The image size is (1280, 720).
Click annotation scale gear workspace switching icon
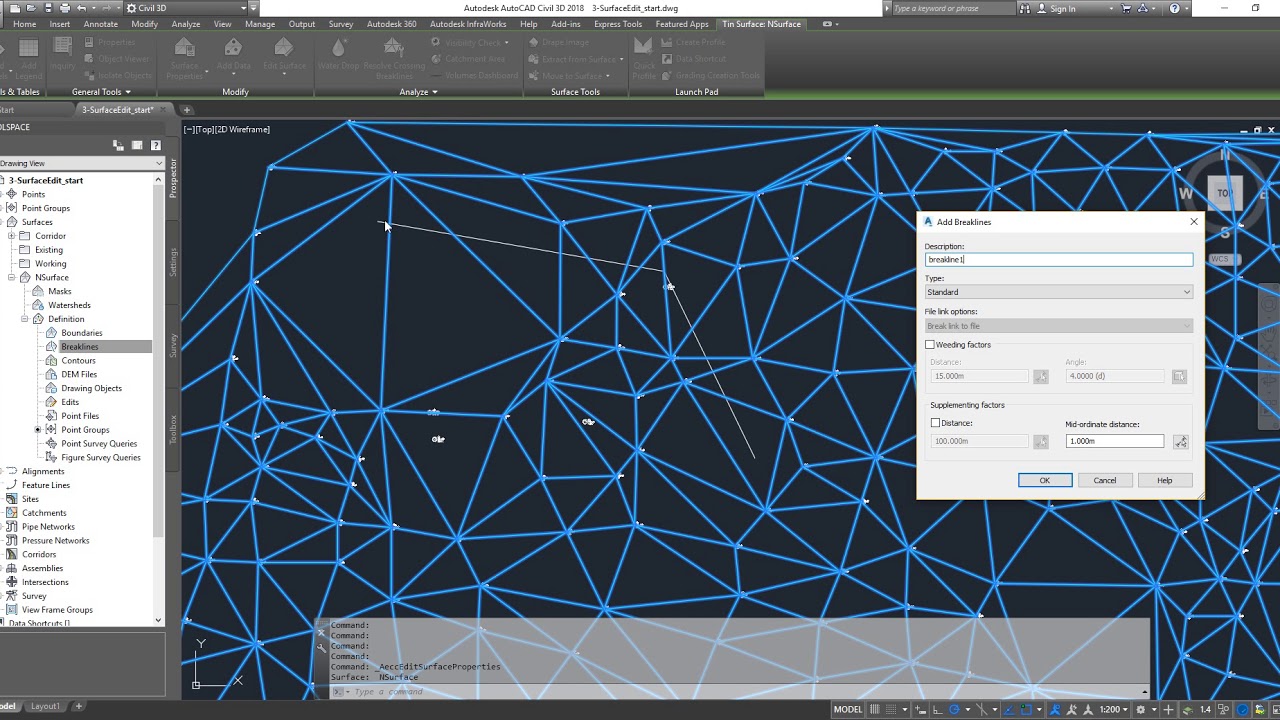point(1140,709)
